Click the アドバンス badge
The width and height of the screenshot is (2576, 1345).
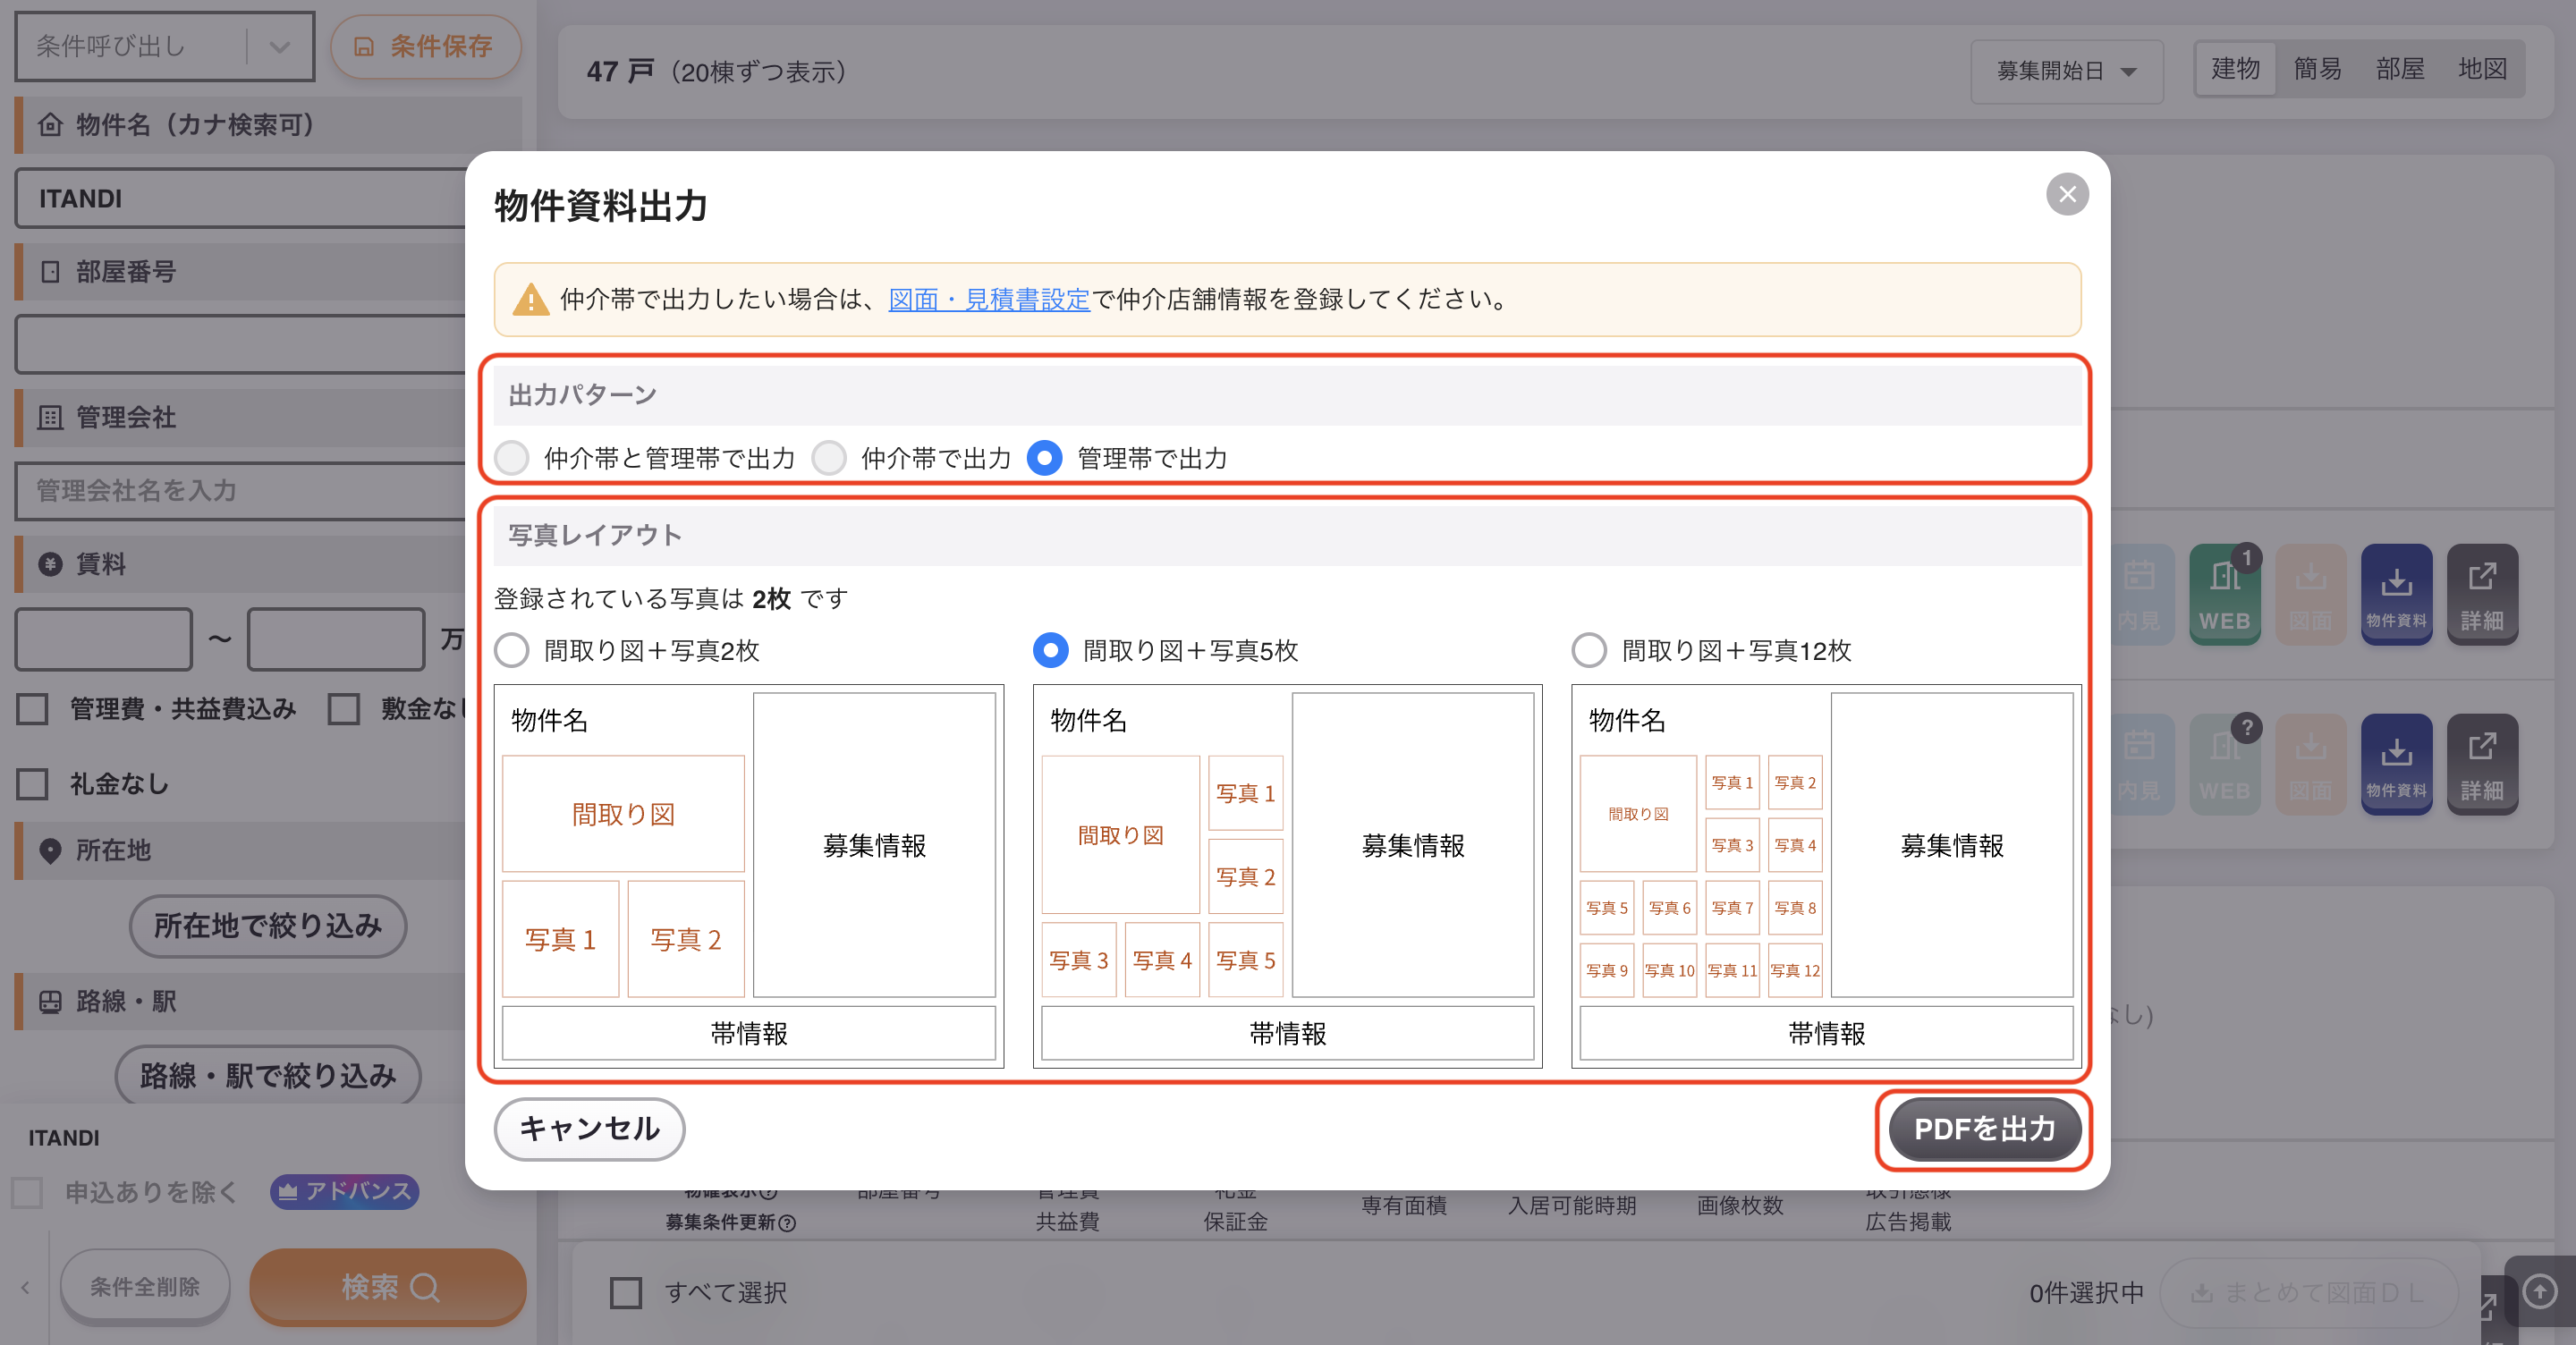(x=344, y=1191)
